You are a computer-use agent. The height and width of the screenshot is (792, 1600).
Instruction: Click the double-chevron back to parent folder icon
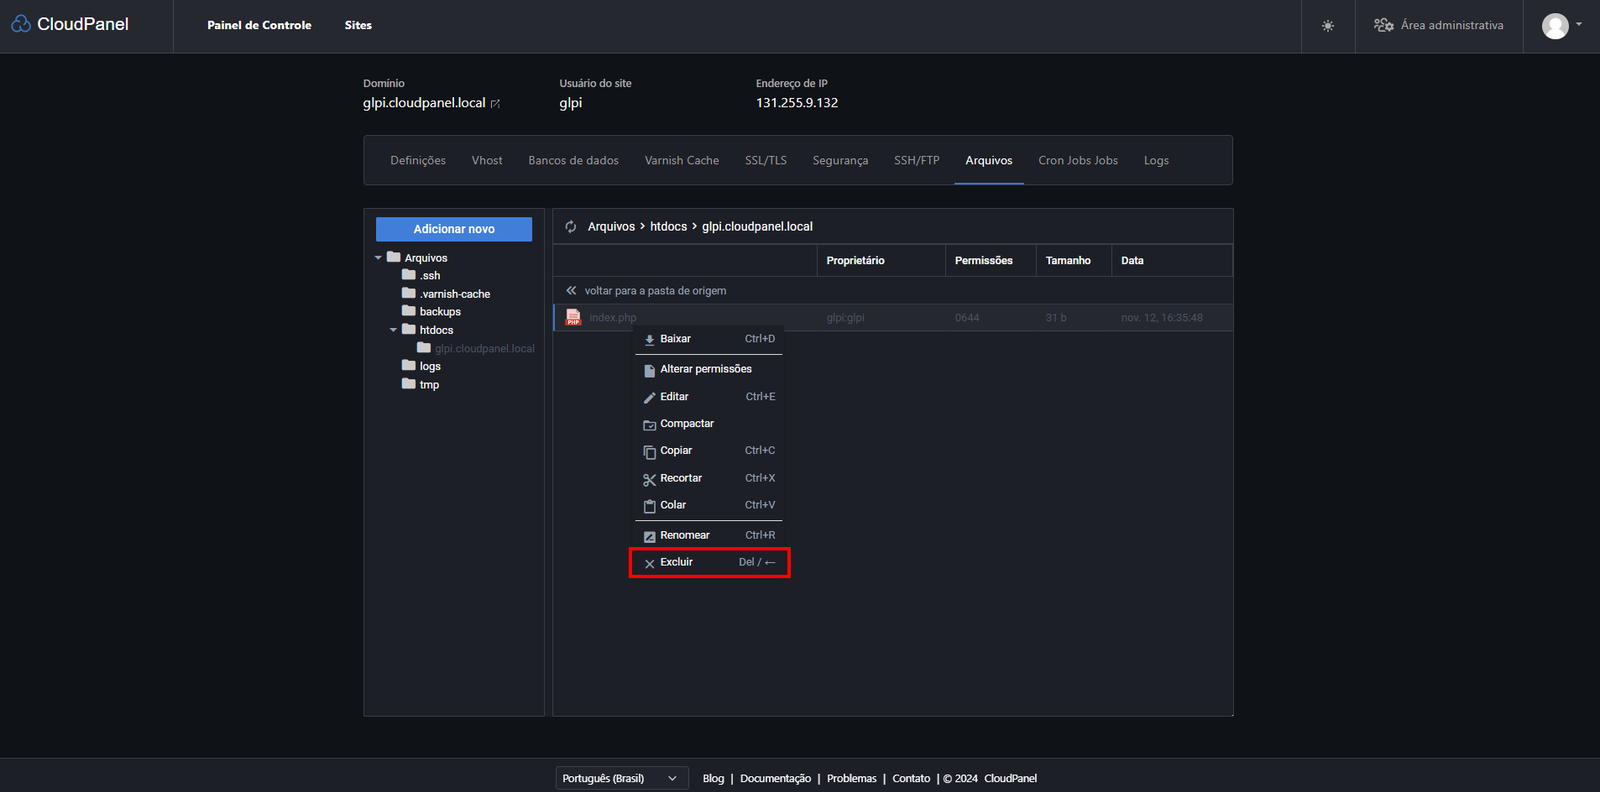point(571,291)
